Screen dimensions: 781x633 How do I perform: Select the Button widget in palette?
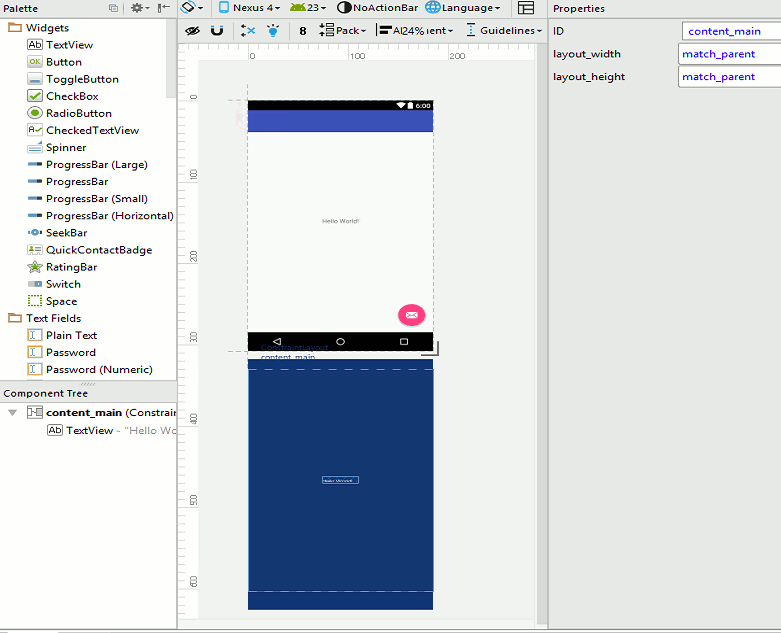(x=54, y=62)
